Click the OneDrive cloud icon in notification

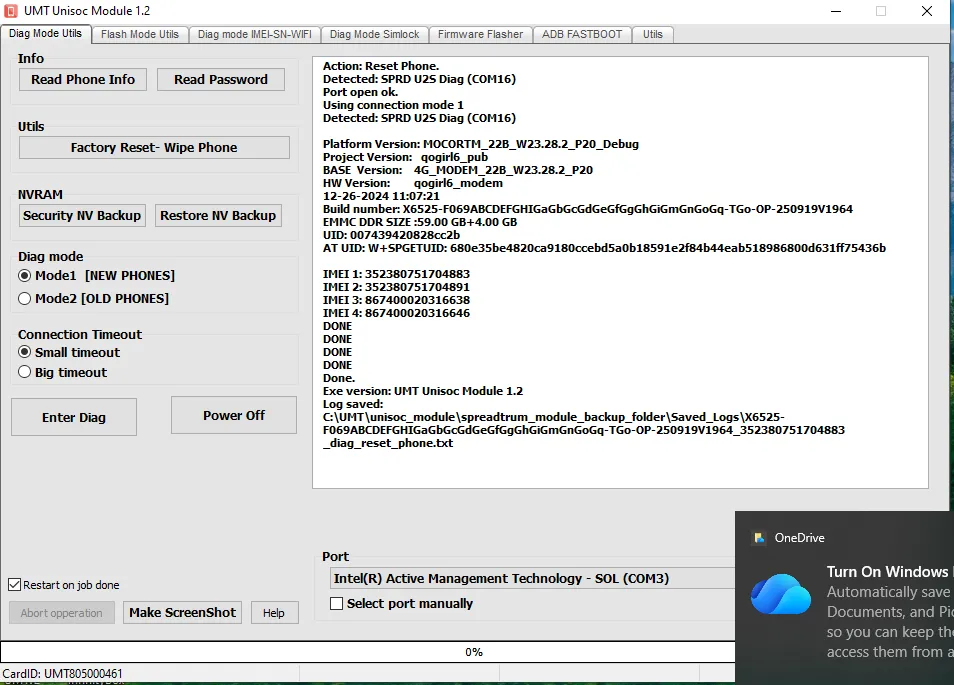[x=781, y=594]
